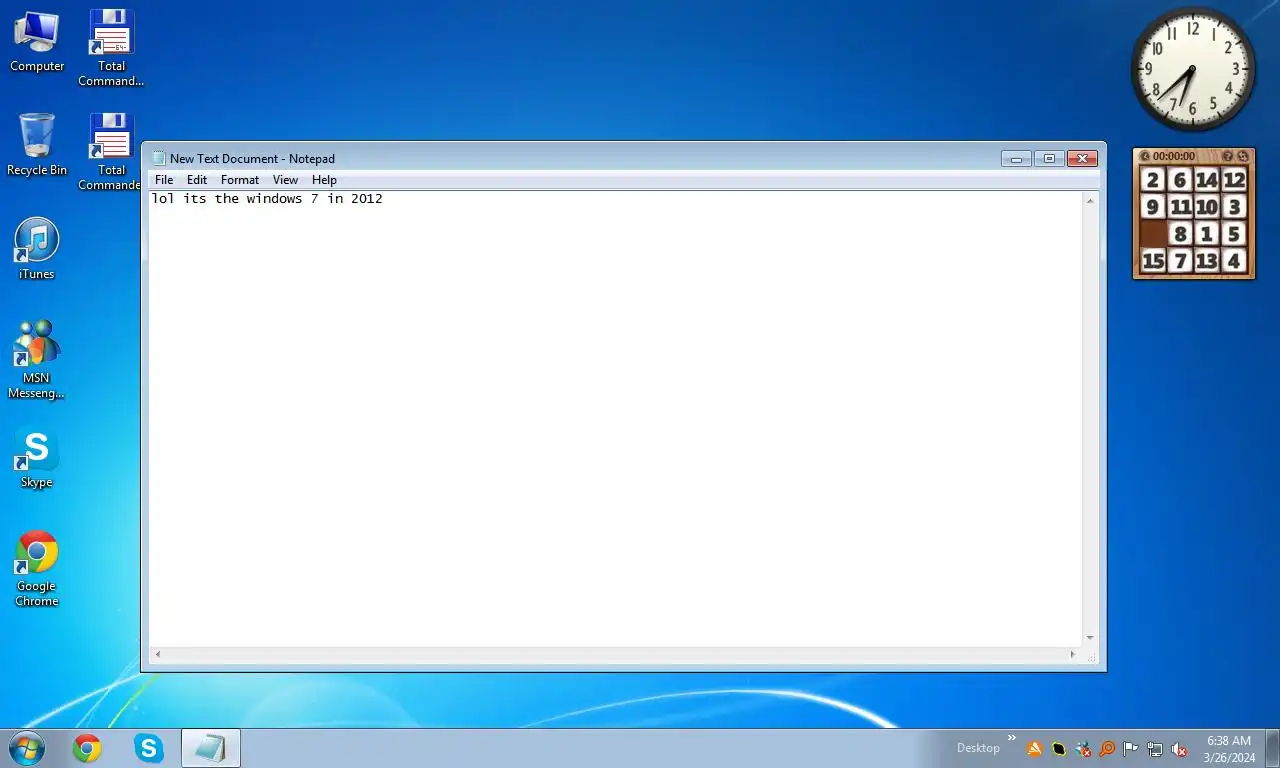Screen dimensions: 1280x768
Task: Open the Help menu in Notepad
Action: (x=324, y=180)
